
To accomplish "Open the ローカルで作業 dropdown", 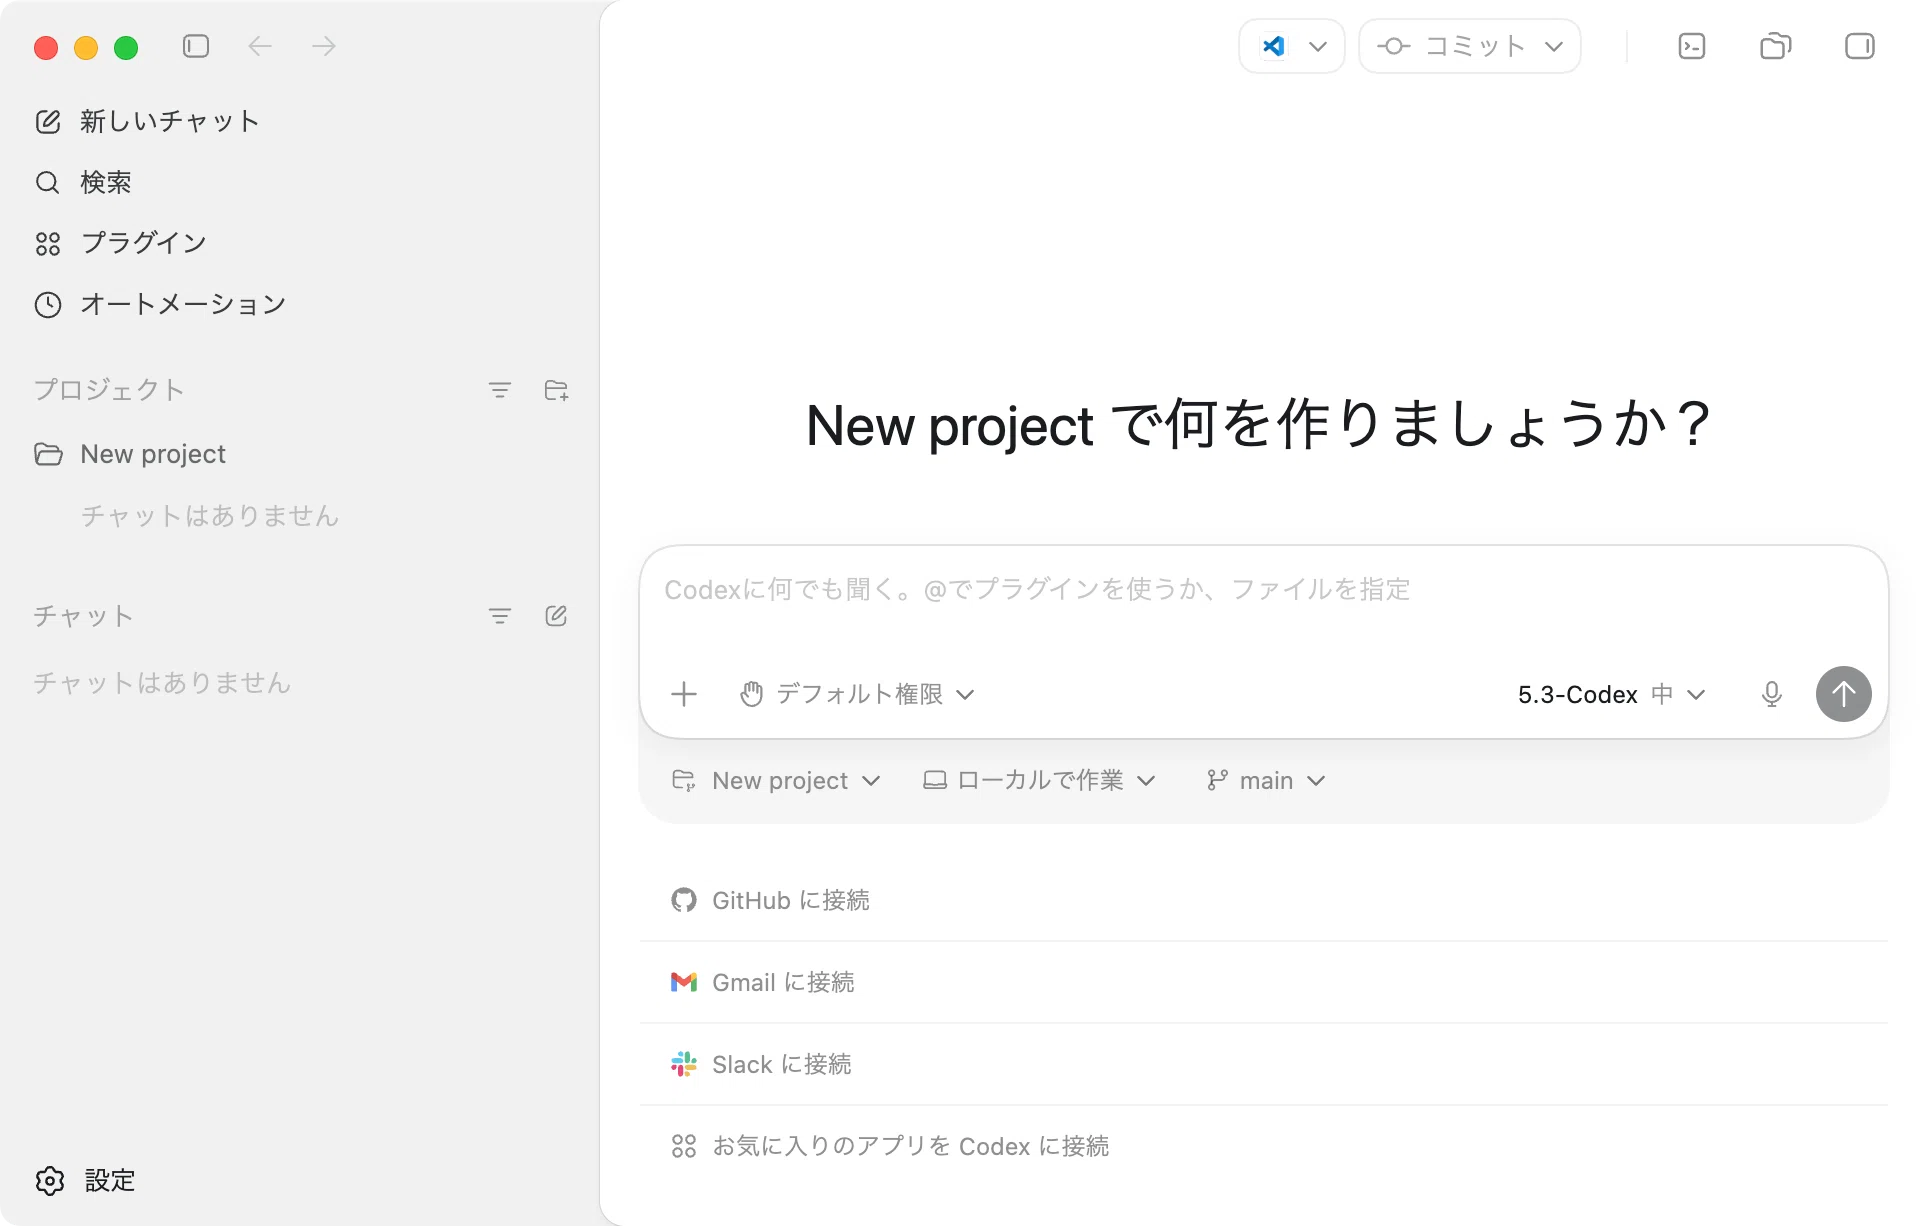I will 1039,780.
